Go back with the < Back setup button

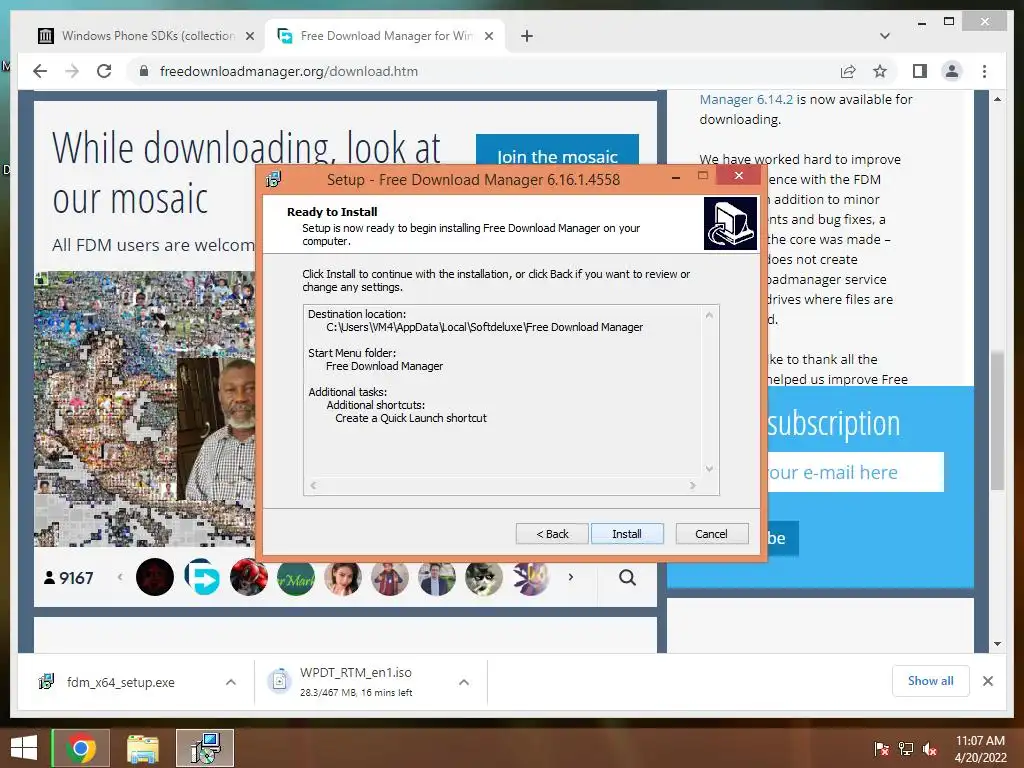coord(552,534)
